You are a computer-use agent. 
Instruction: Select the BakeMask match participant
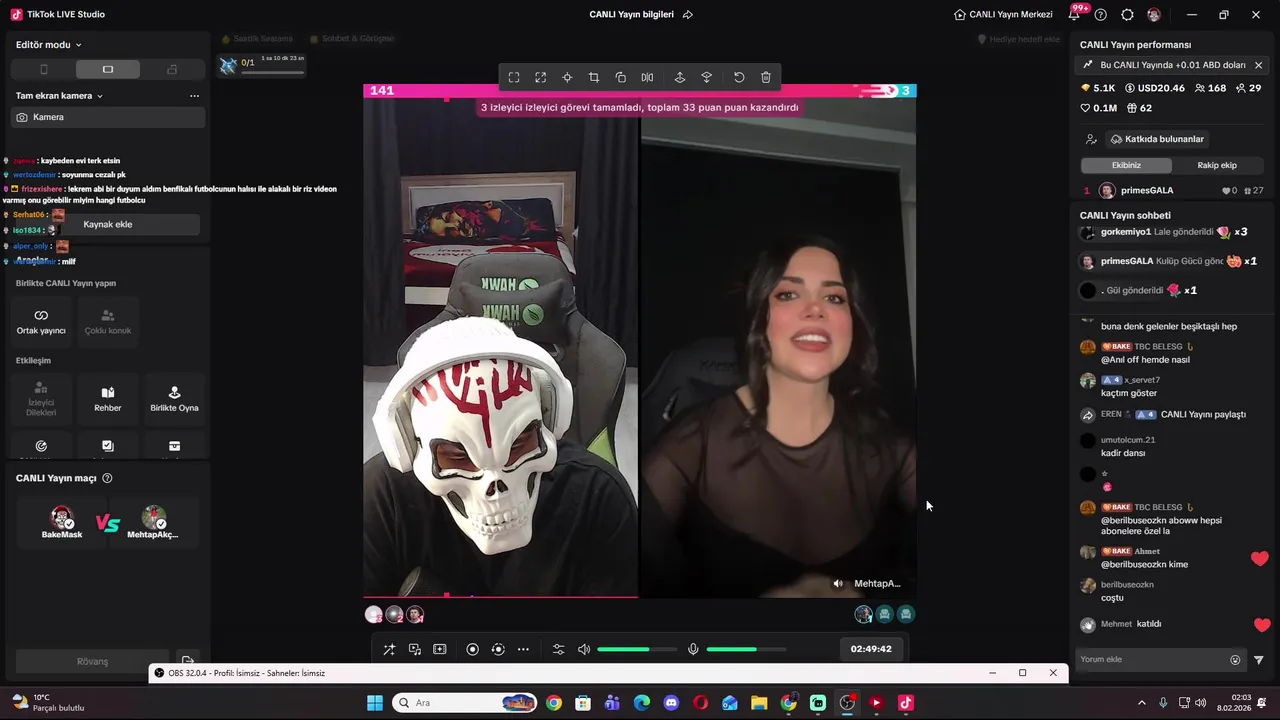point(62,522)
